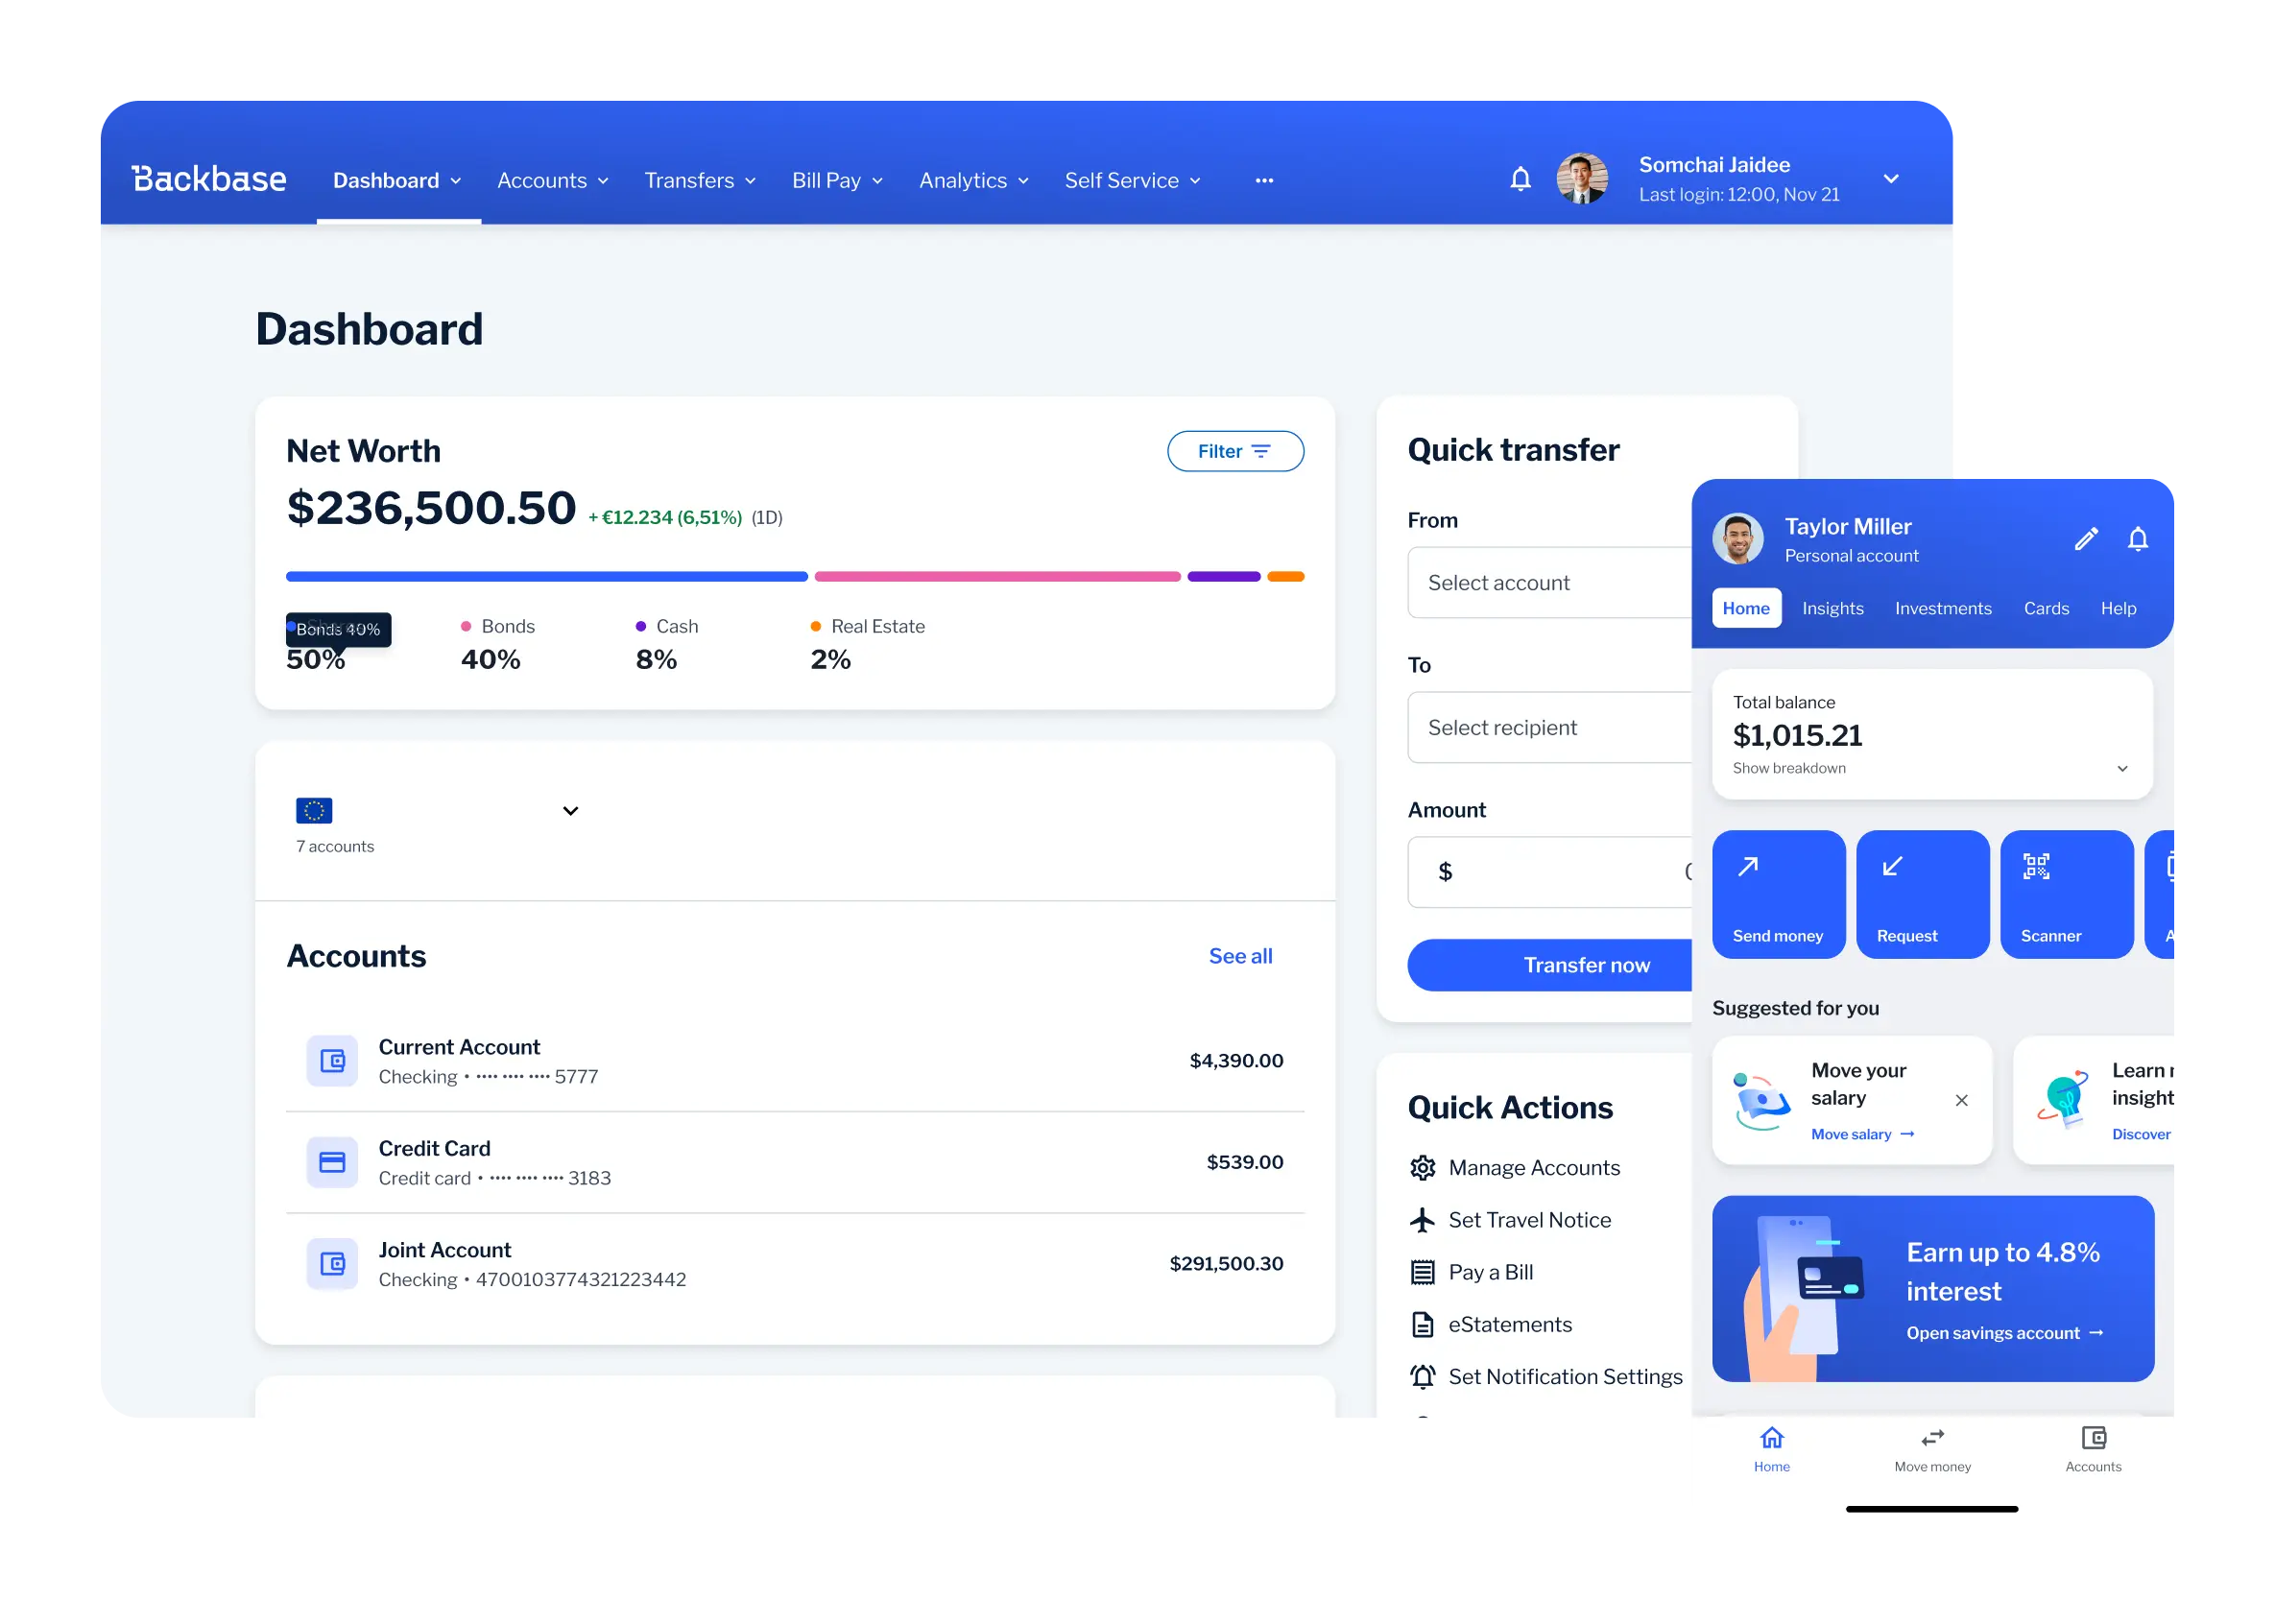Click the pencil edit icon beside Taylor Miller
Image resolution: width=2275 pixels, height=1624 pixels.
(x=2085, y=539)
